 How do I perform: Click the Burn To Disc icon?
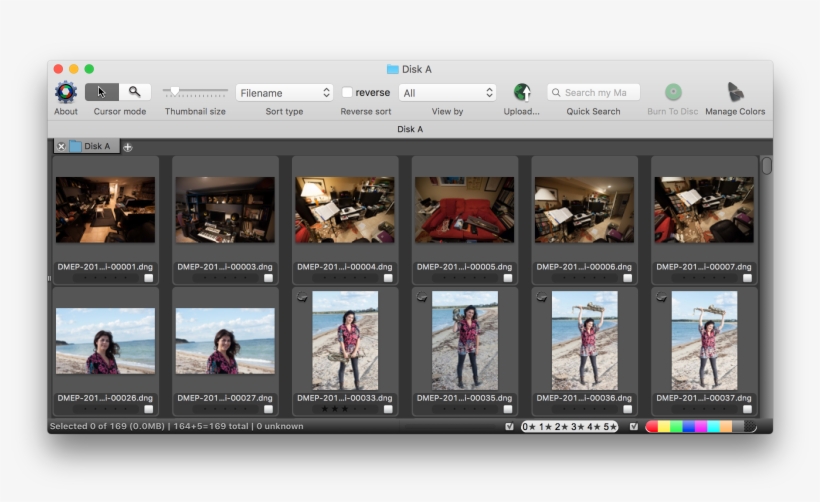(673, 92)
